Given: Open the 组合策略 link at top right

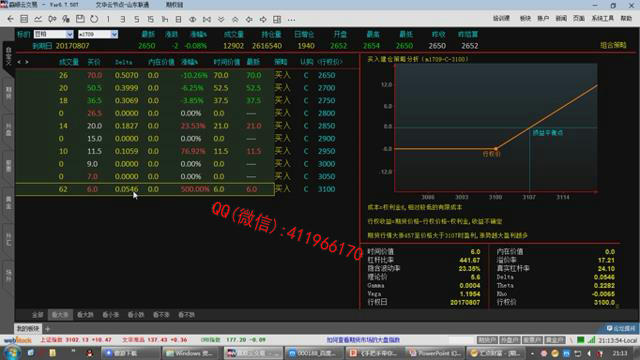Looking at the screenshot, I should tap(613, 45).
